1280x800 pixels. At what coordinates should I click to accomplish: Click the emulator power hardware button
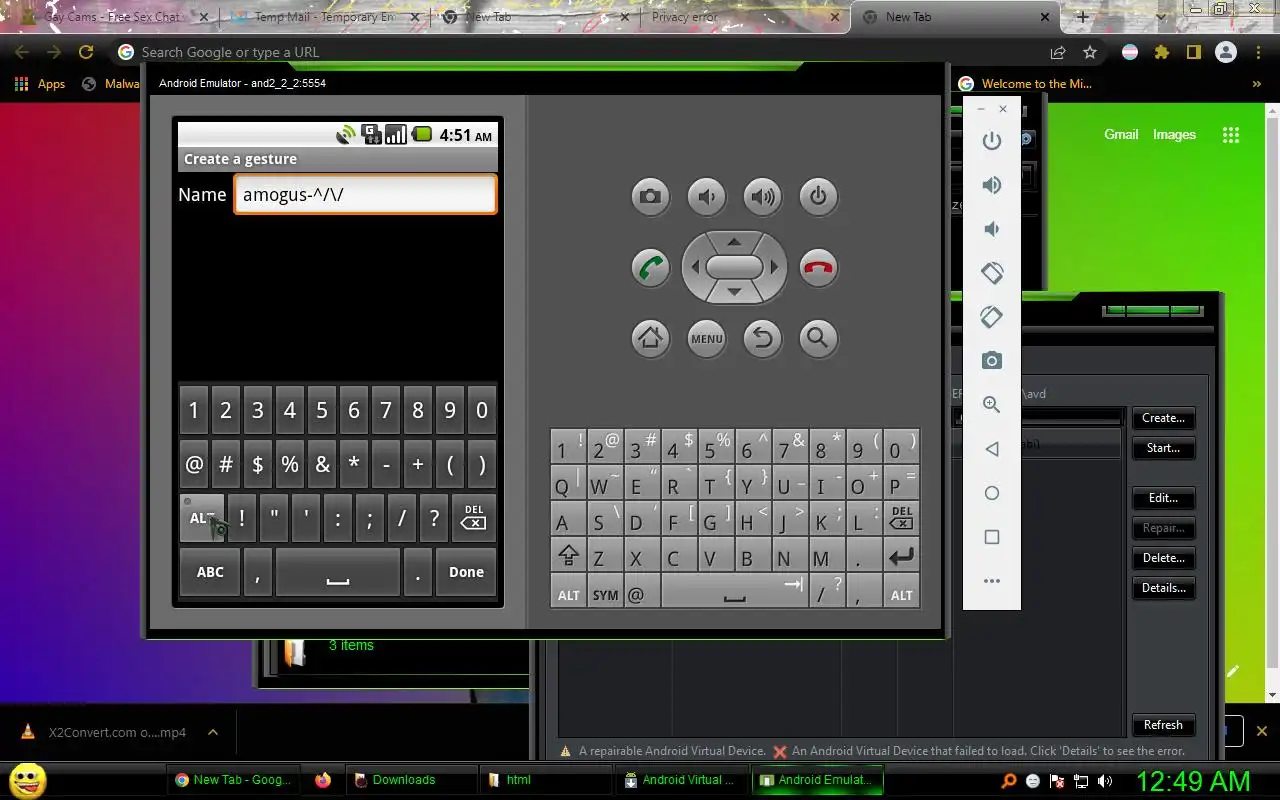click(x=818, y=196)
